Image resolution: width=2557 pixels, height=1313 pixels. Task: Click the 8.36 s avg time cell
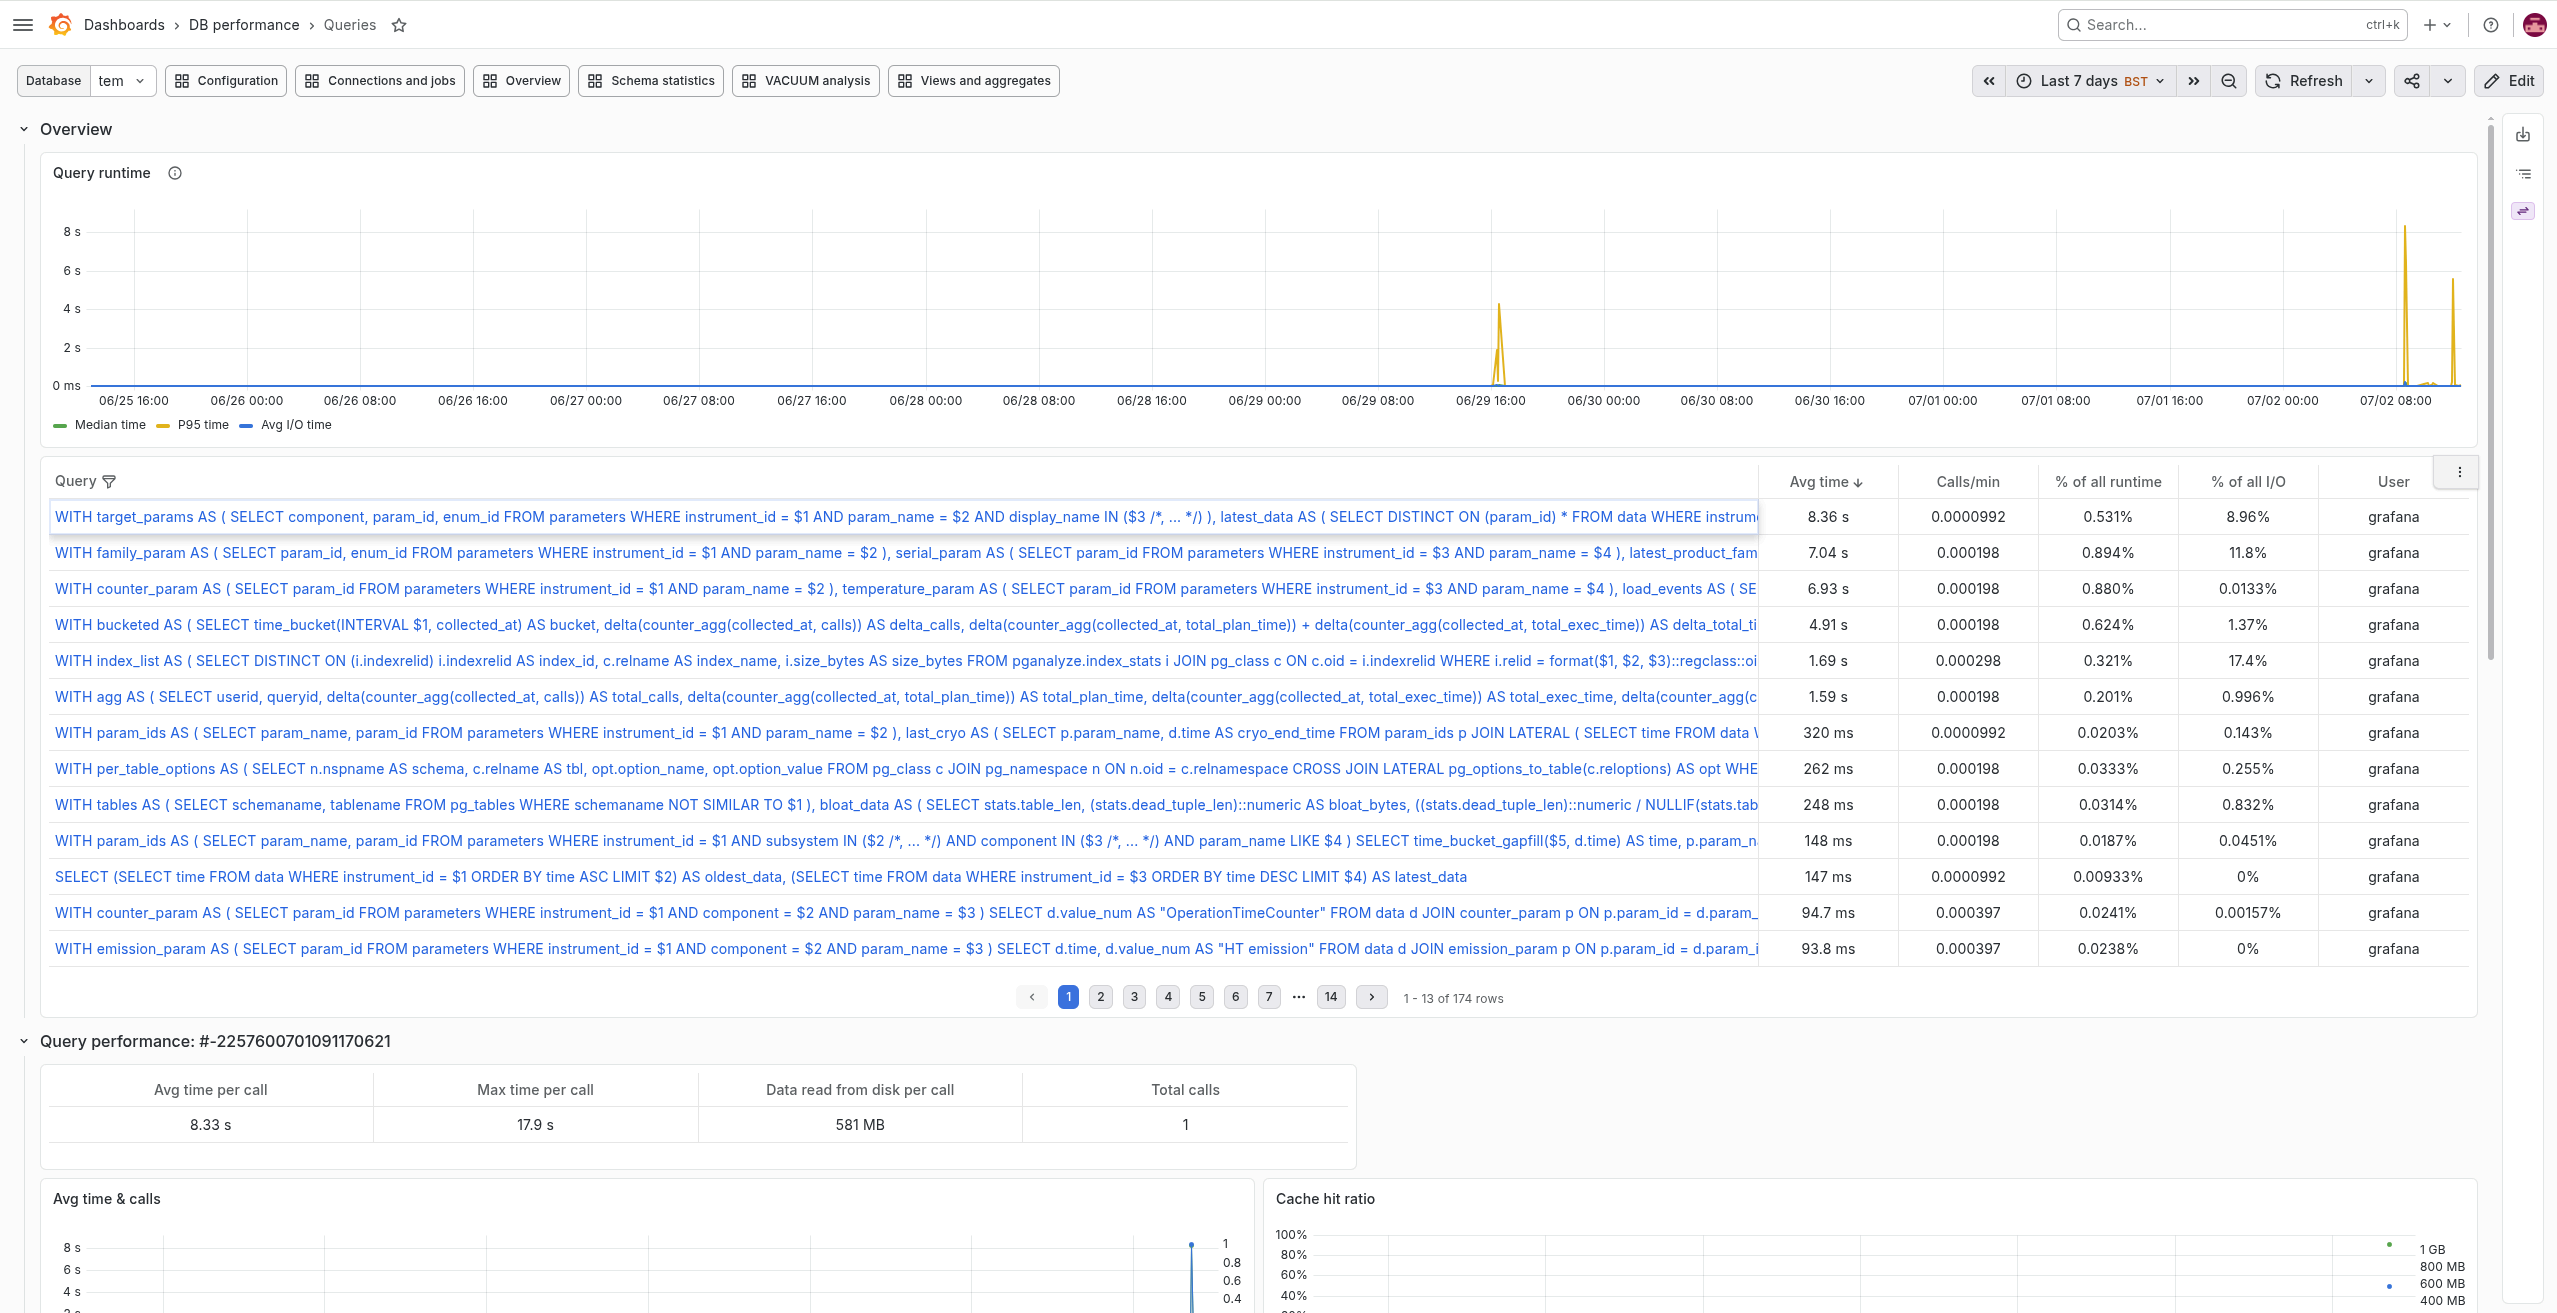pyautogui.click(x=1828, y=517)
